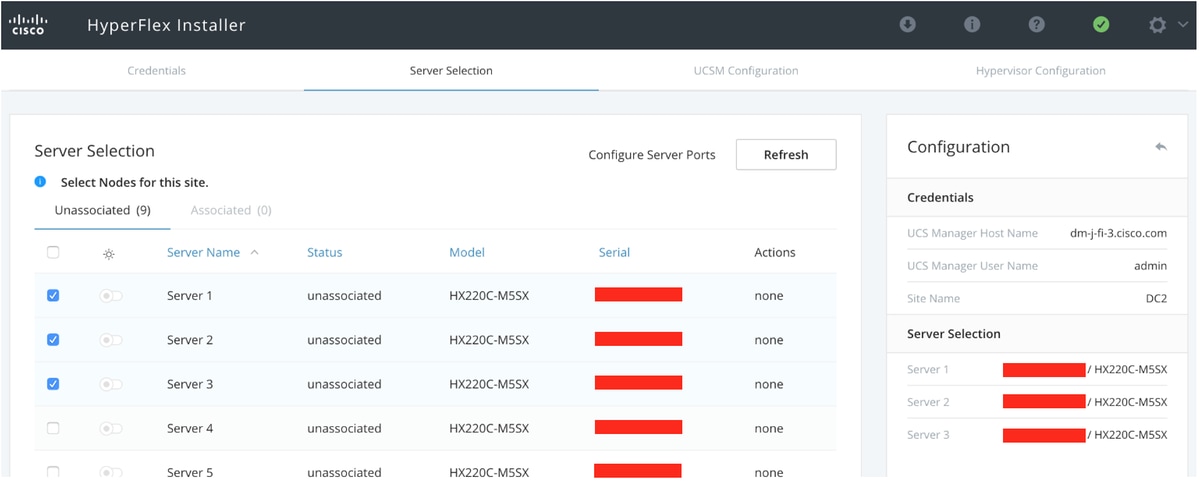Click the Server 1 name cell
Image resolution: width=1200 pixels, height=482 pixels.
pyautogui.click(x=190, y=296)
